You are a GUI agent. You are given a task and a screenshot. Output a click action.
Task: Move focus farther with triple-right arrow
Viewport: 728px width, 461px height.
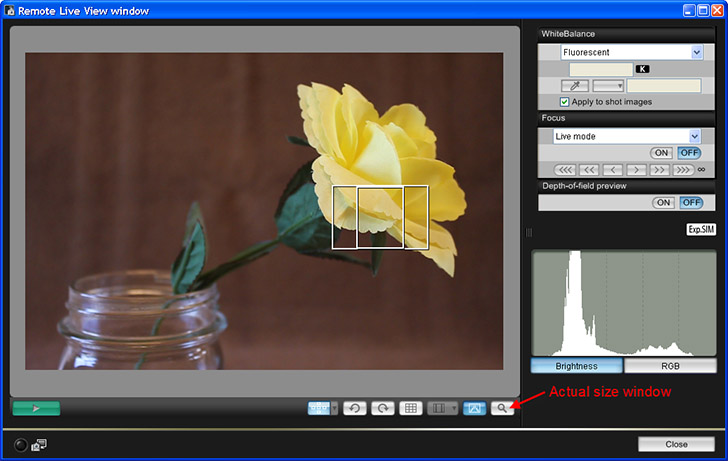683,170
